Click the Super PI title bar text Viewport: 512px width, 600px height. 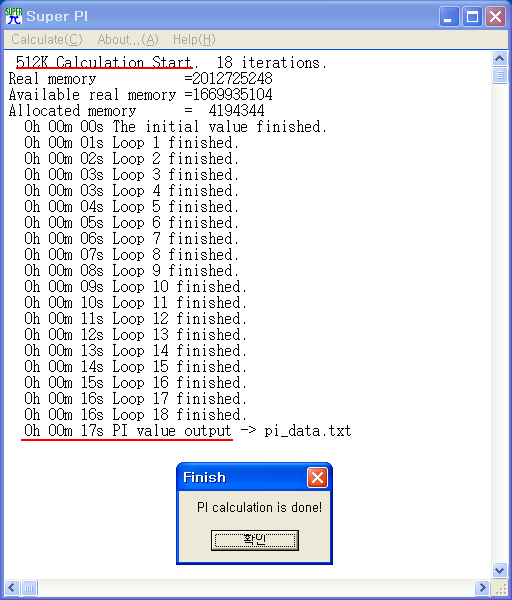pos(57,16)
